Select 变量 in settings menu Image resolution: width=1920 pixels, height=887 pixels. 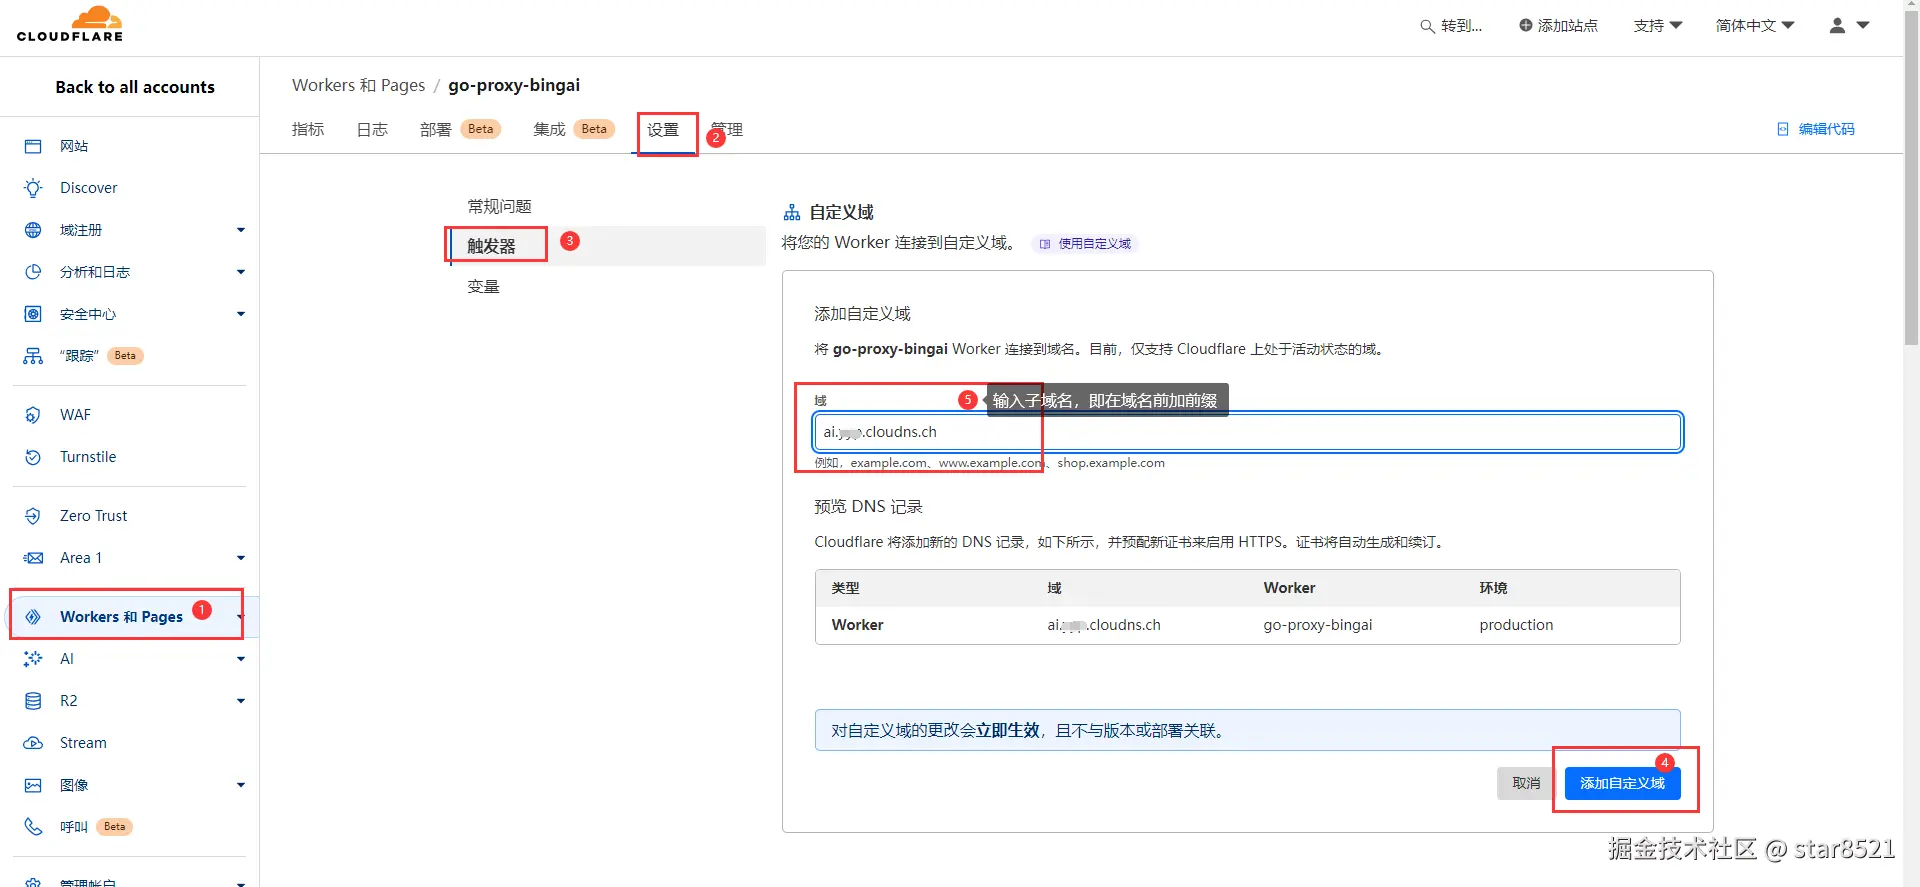(483, 286)
